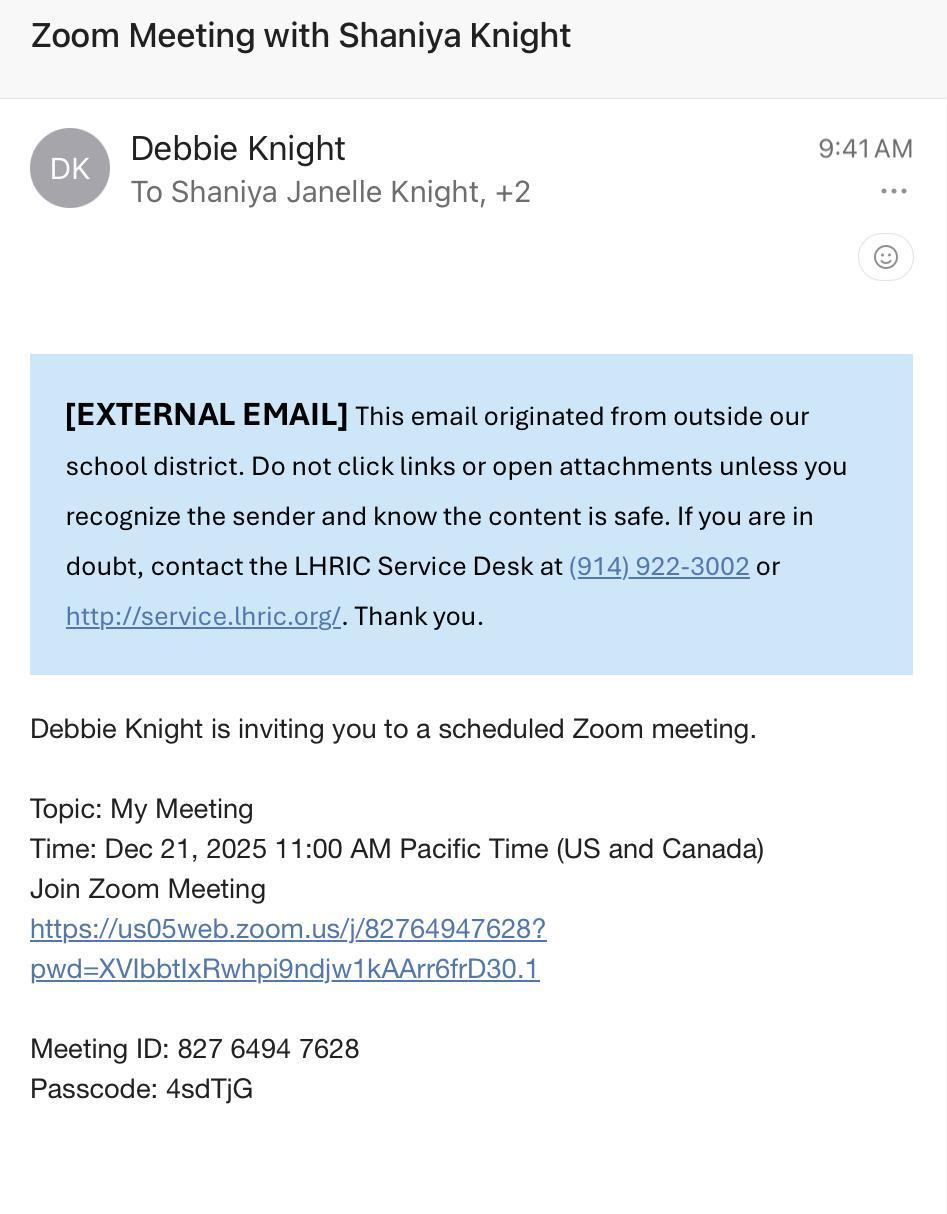Open the more options ellipsis menu
The width and height of the screenshot is (947, 1214).
(x=893, y=191)
